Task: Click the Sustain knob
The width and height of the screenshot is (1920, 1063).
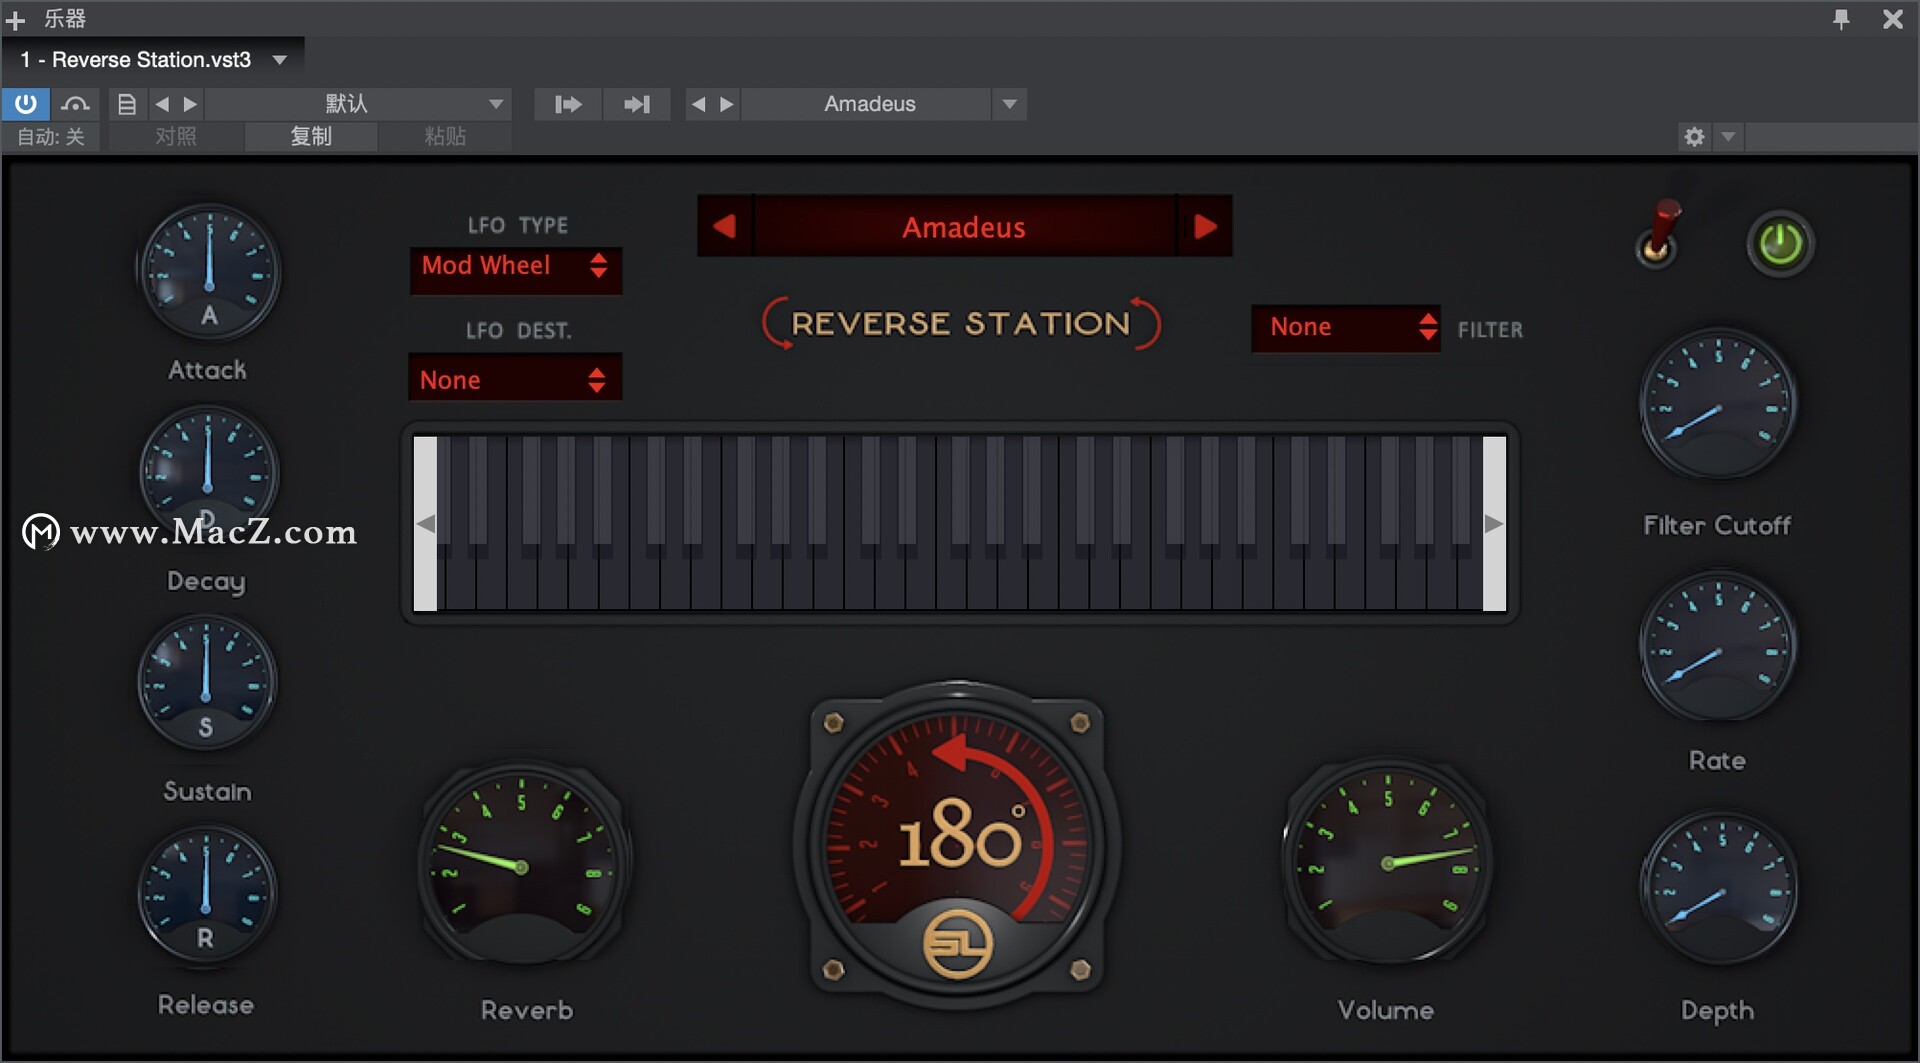Action: [206, 682]
